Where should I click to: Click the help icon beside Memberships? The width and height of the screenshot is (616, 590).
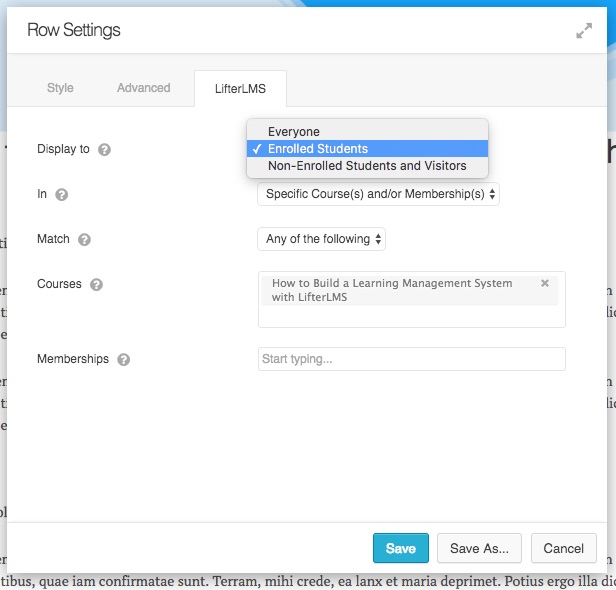coord(123,359)
